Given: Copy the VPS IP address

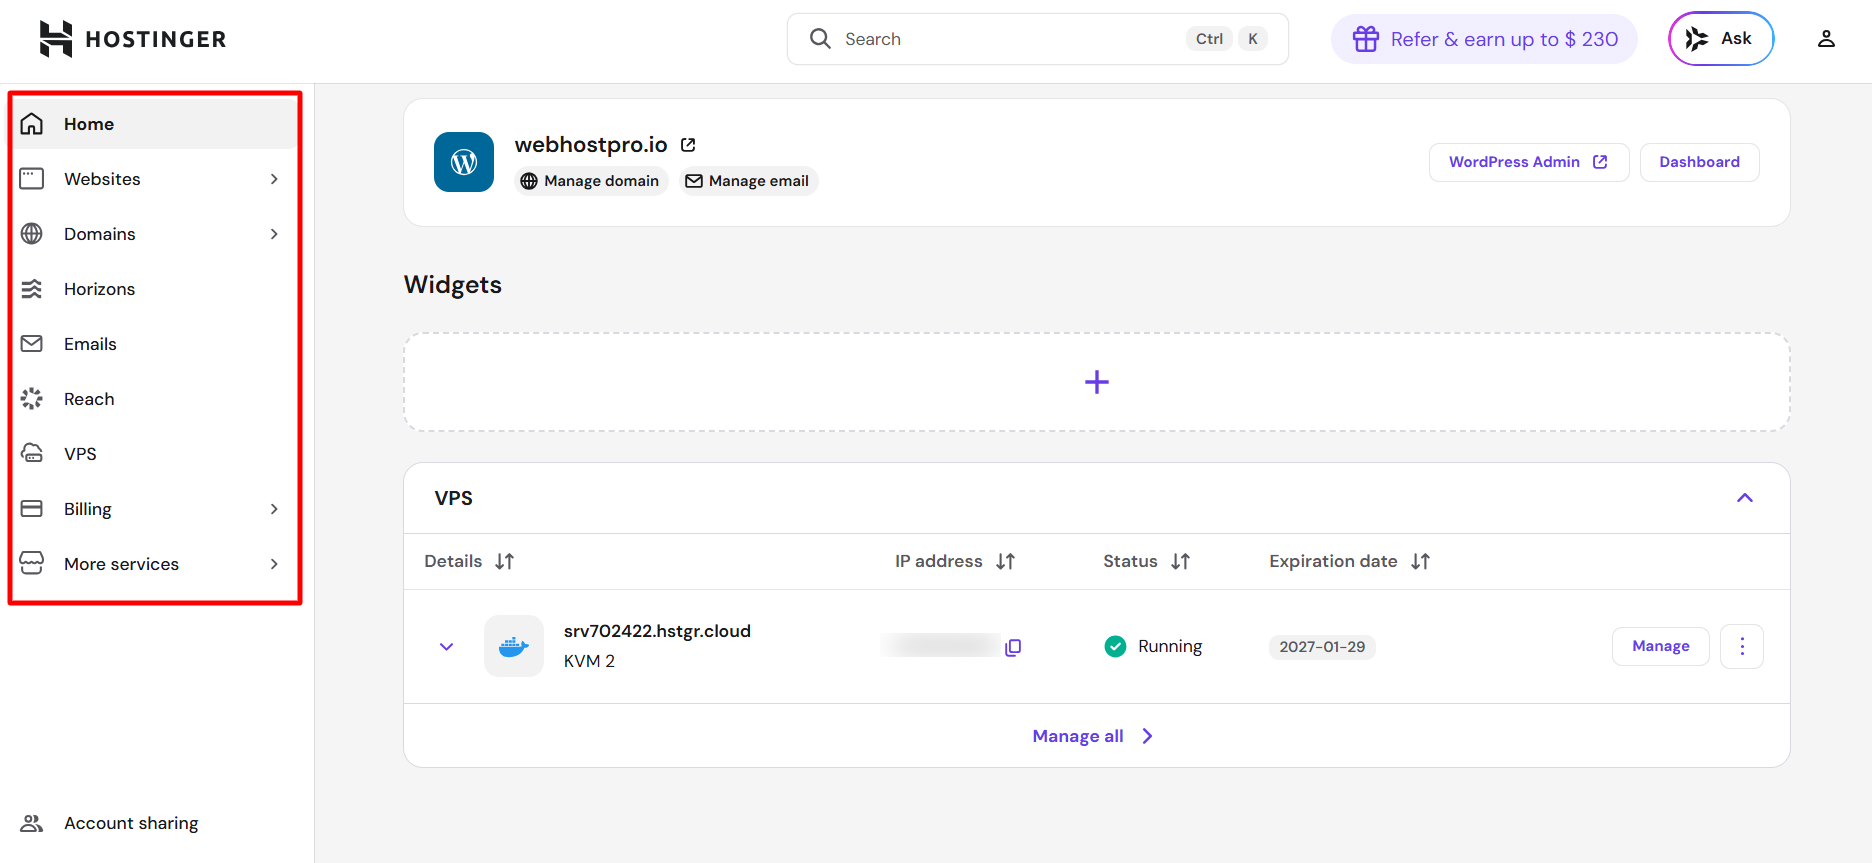Looking at the screenshot, I should [x=1013, y=647].
